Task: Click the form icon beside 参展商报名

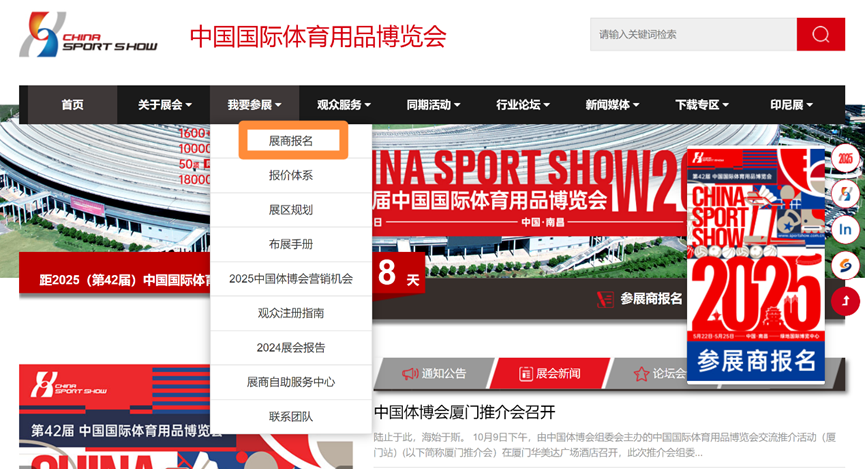Action: coord(605,299)
